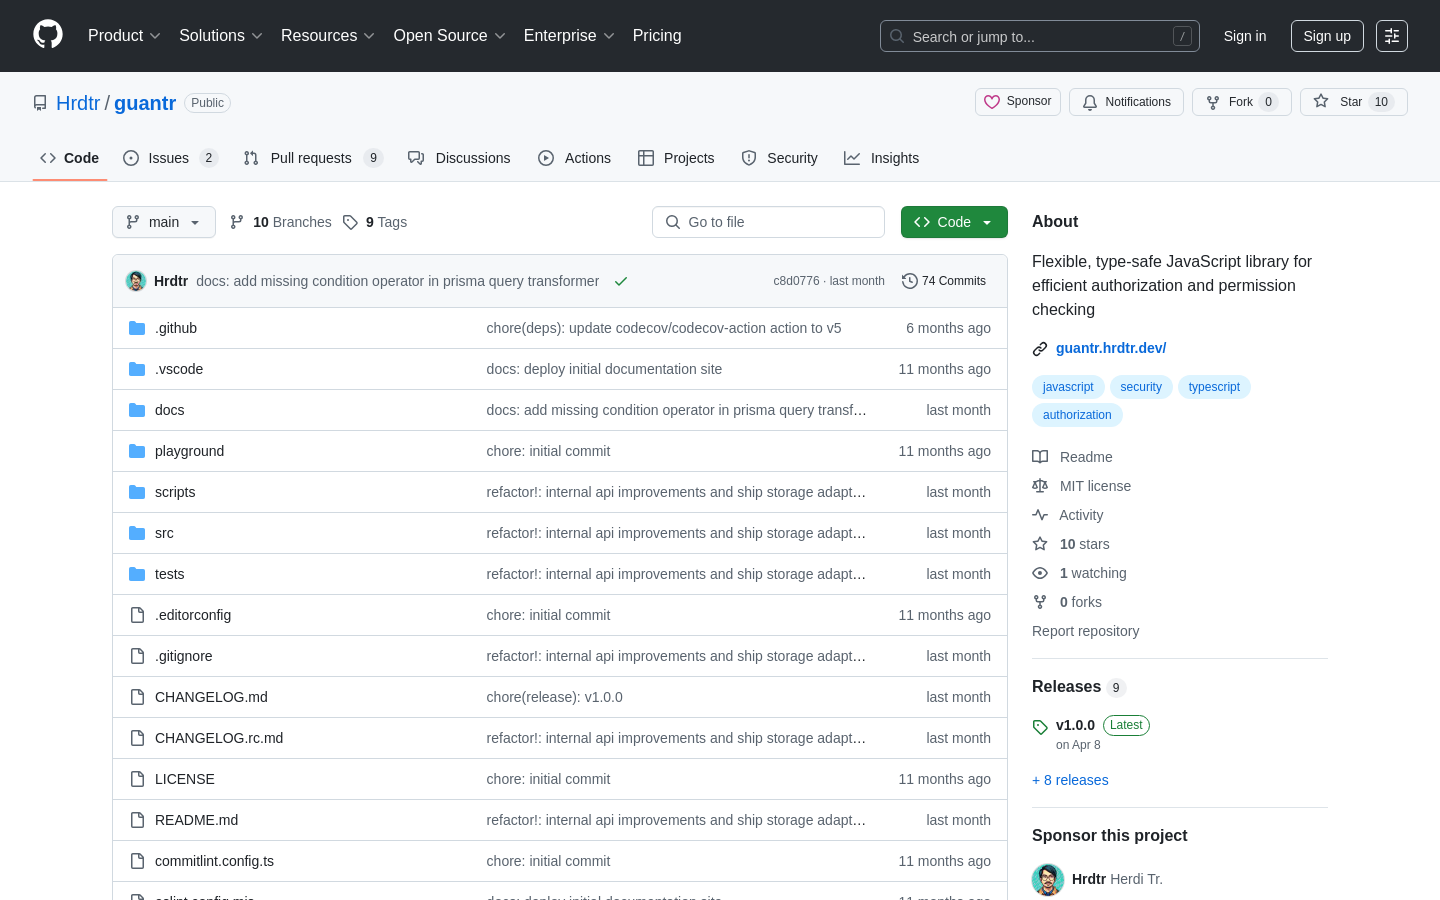Expand the Solutions menu
This screenshot has width=1440, height=900.
pyautogui.click(x=221, y=36)
